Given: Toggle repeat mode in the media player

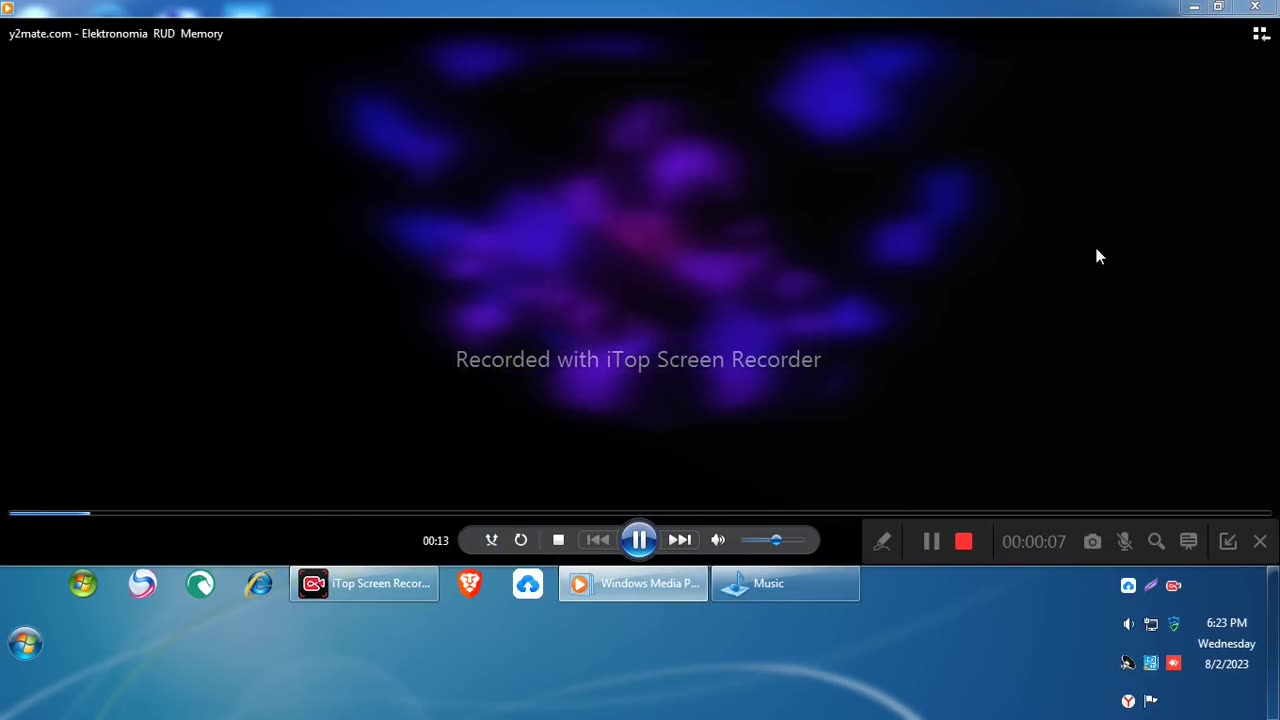Looking at the screenshot, I should [521, 540].
